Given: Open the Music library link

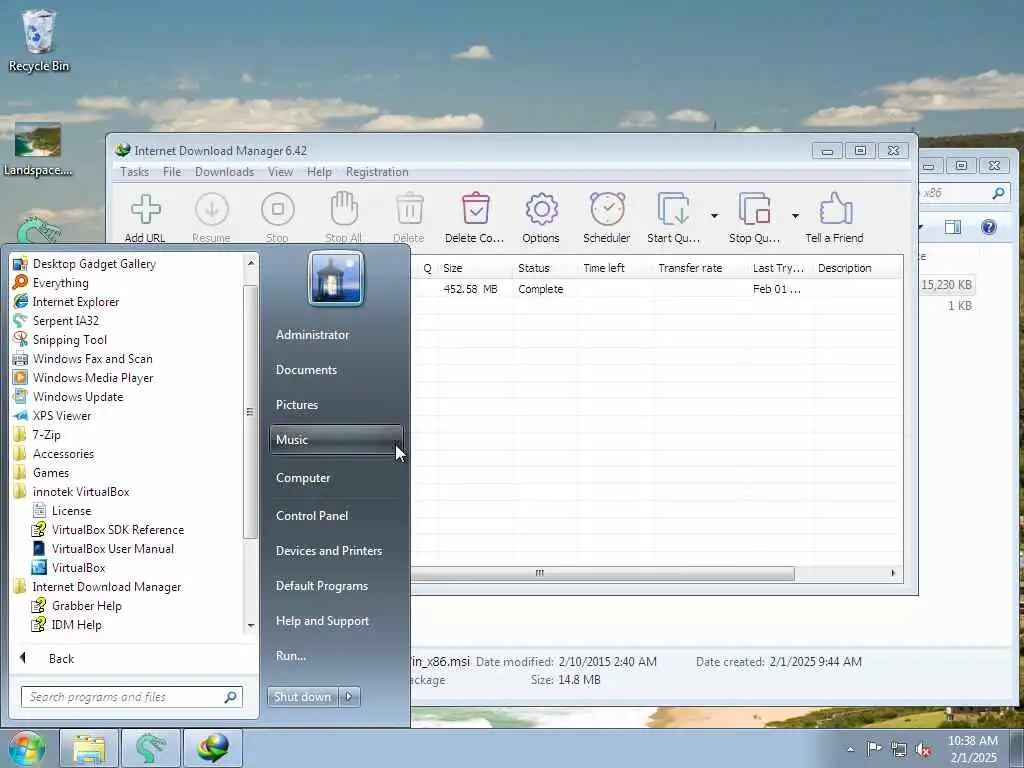Looking at the screenshot, I should [x=336, y=440].
